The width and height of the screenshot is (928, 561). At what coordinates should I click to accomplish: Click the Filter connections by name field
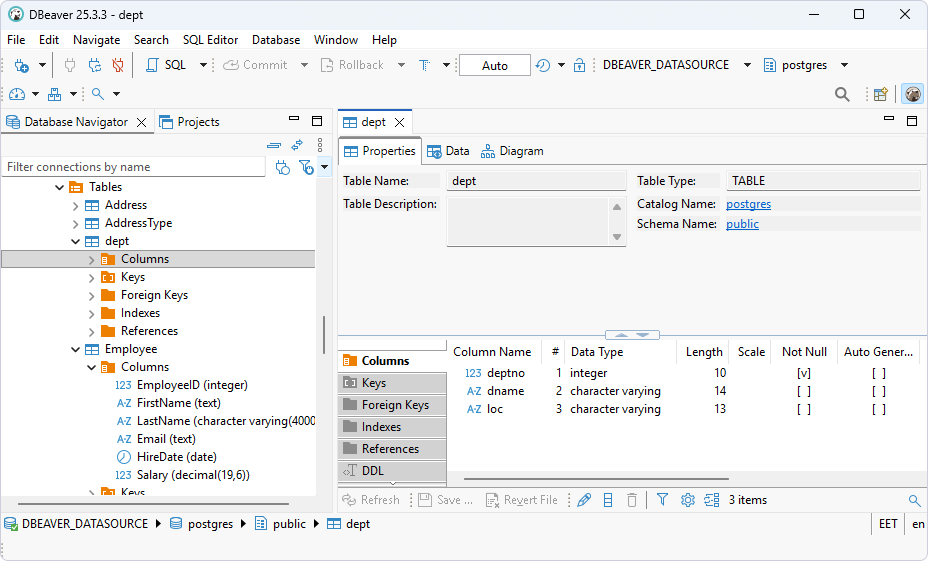(x=134, y=167)
